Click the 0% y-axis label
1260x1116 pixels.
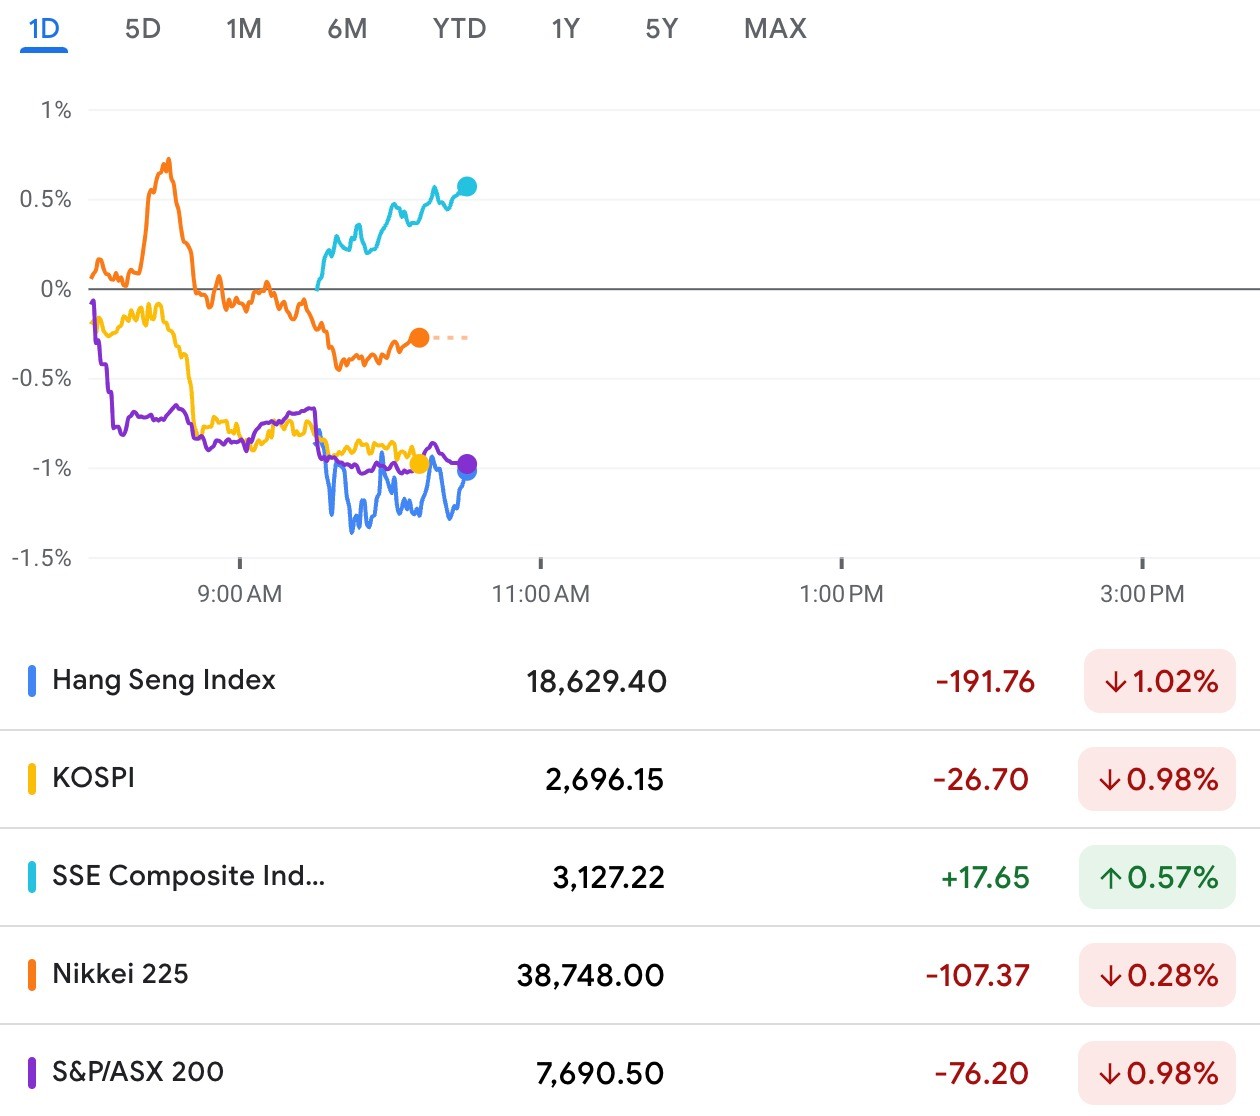tap(56, 289)
